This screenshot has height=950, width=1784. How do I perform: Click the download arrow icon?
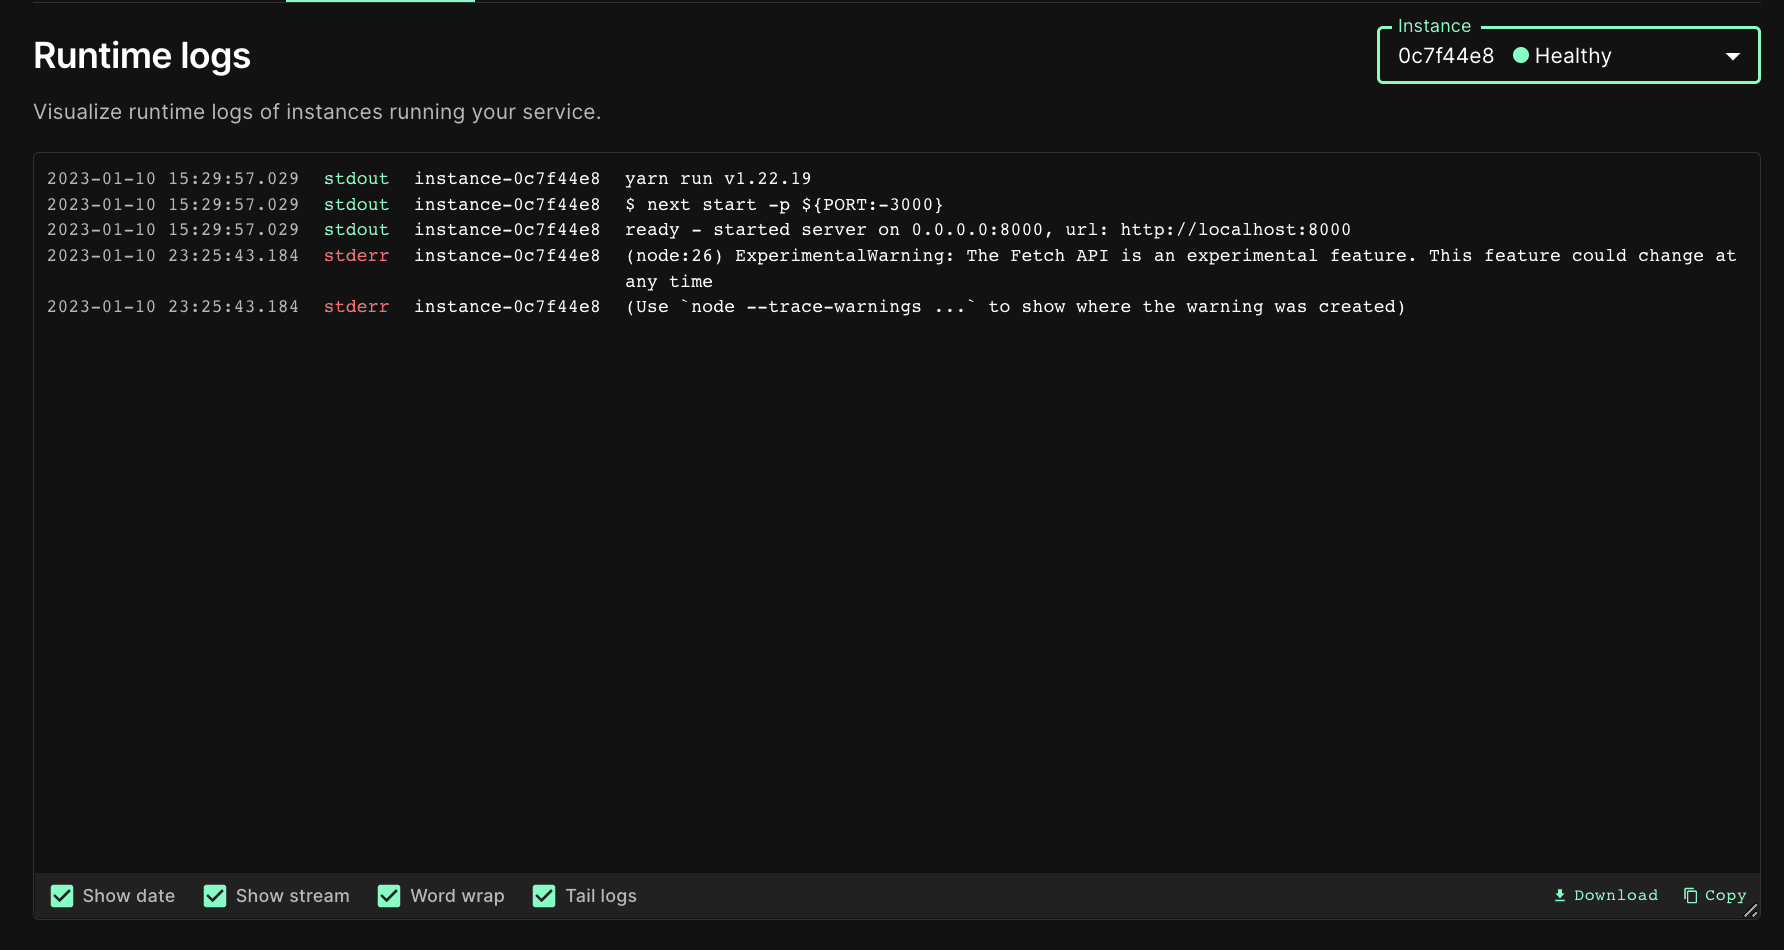pos(1559,895)
